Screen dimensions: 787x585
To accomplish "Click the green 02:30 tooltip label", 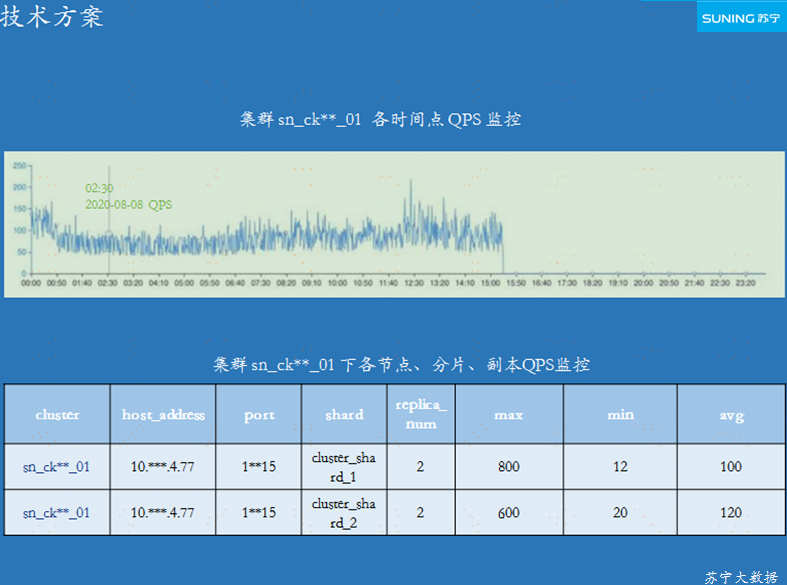I will [x=99, y=188].
